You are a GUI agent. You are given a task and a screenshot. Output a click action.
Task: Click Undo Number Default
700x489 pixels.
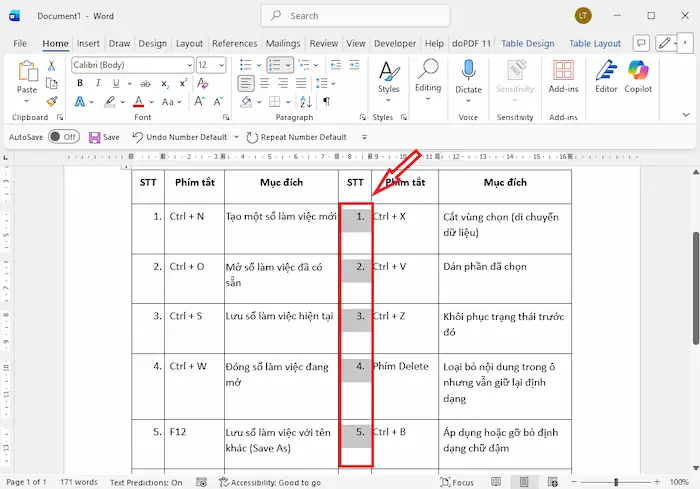pyautogui.click(x=180, y=137)
